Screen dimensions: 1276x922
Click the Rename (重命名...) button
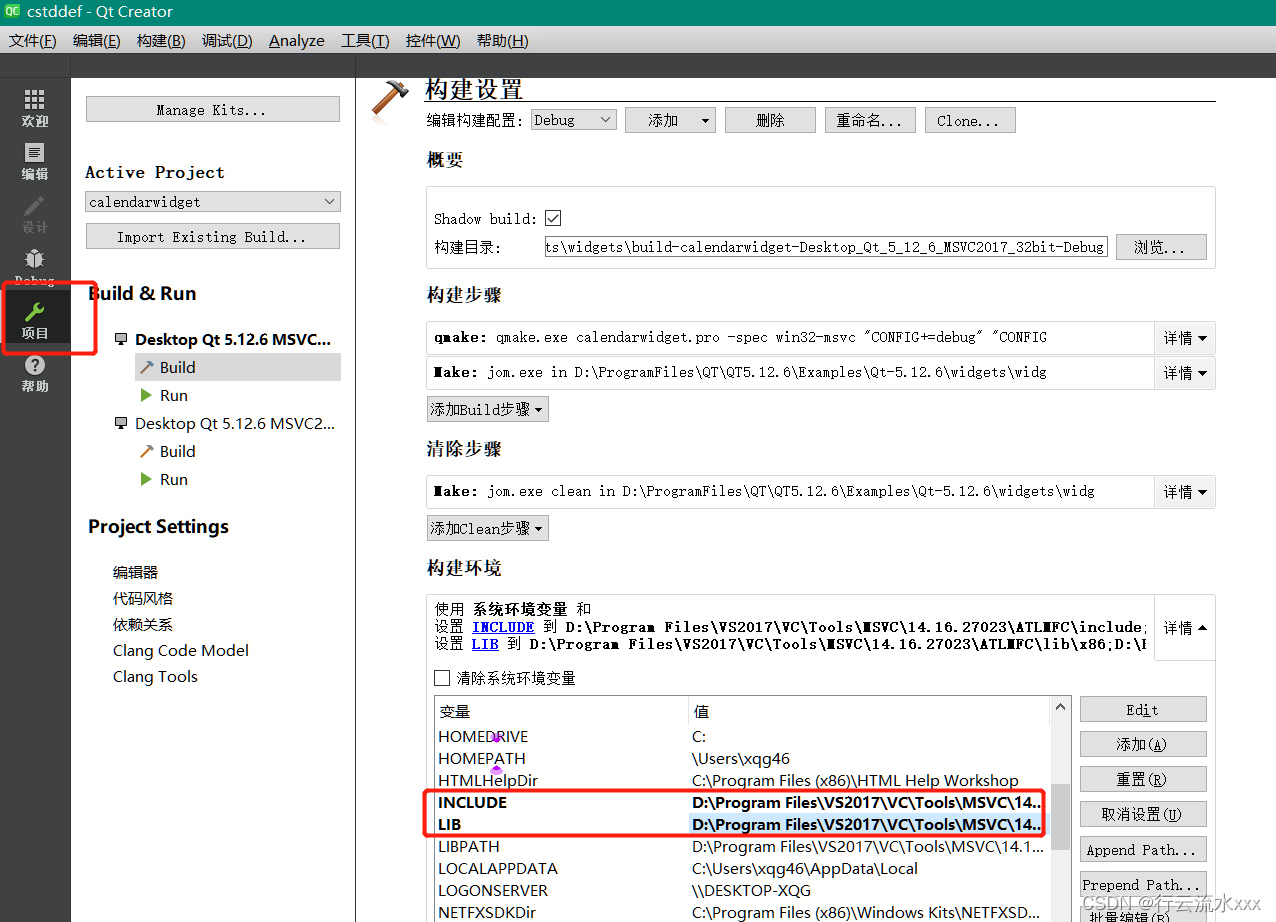click(x=870, y=120)
